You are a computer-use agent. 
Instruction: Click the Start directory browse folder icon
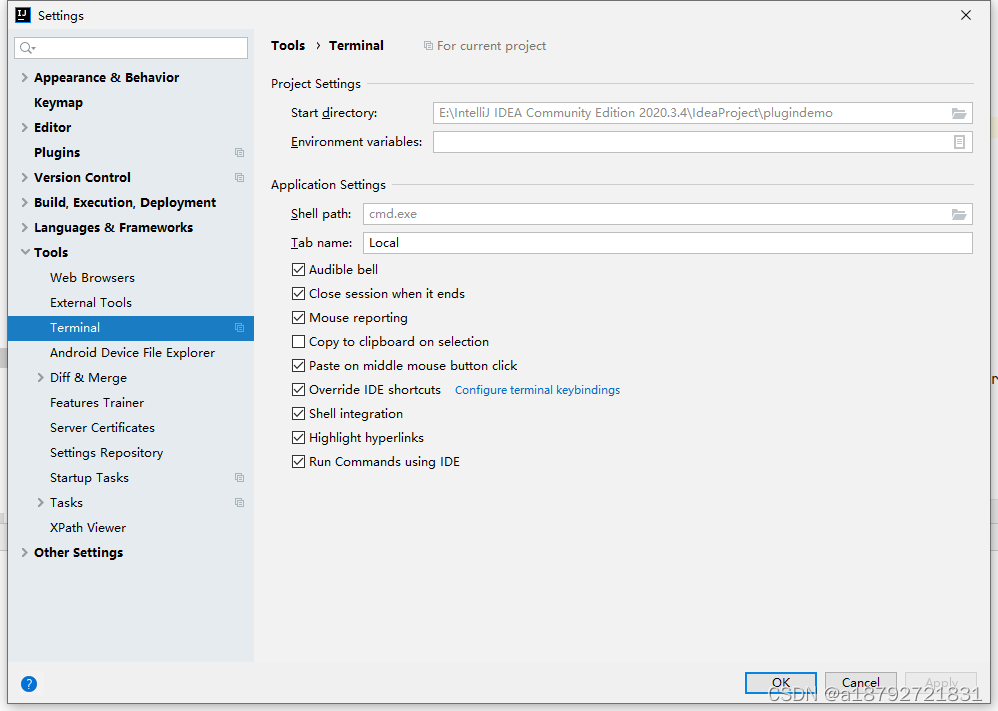coord(959,113)
